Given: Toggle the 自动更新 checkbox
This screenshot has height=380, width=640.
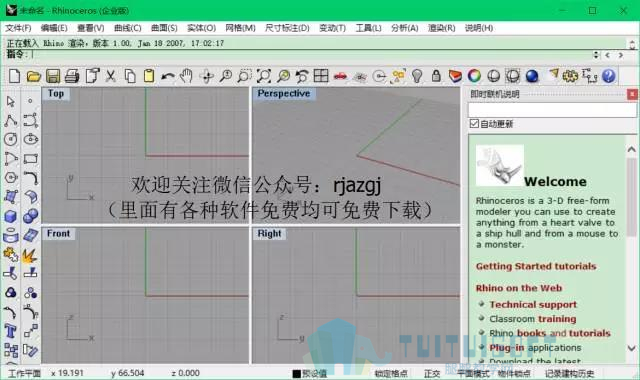Looking at the screenshot, I should pos(474,123).
